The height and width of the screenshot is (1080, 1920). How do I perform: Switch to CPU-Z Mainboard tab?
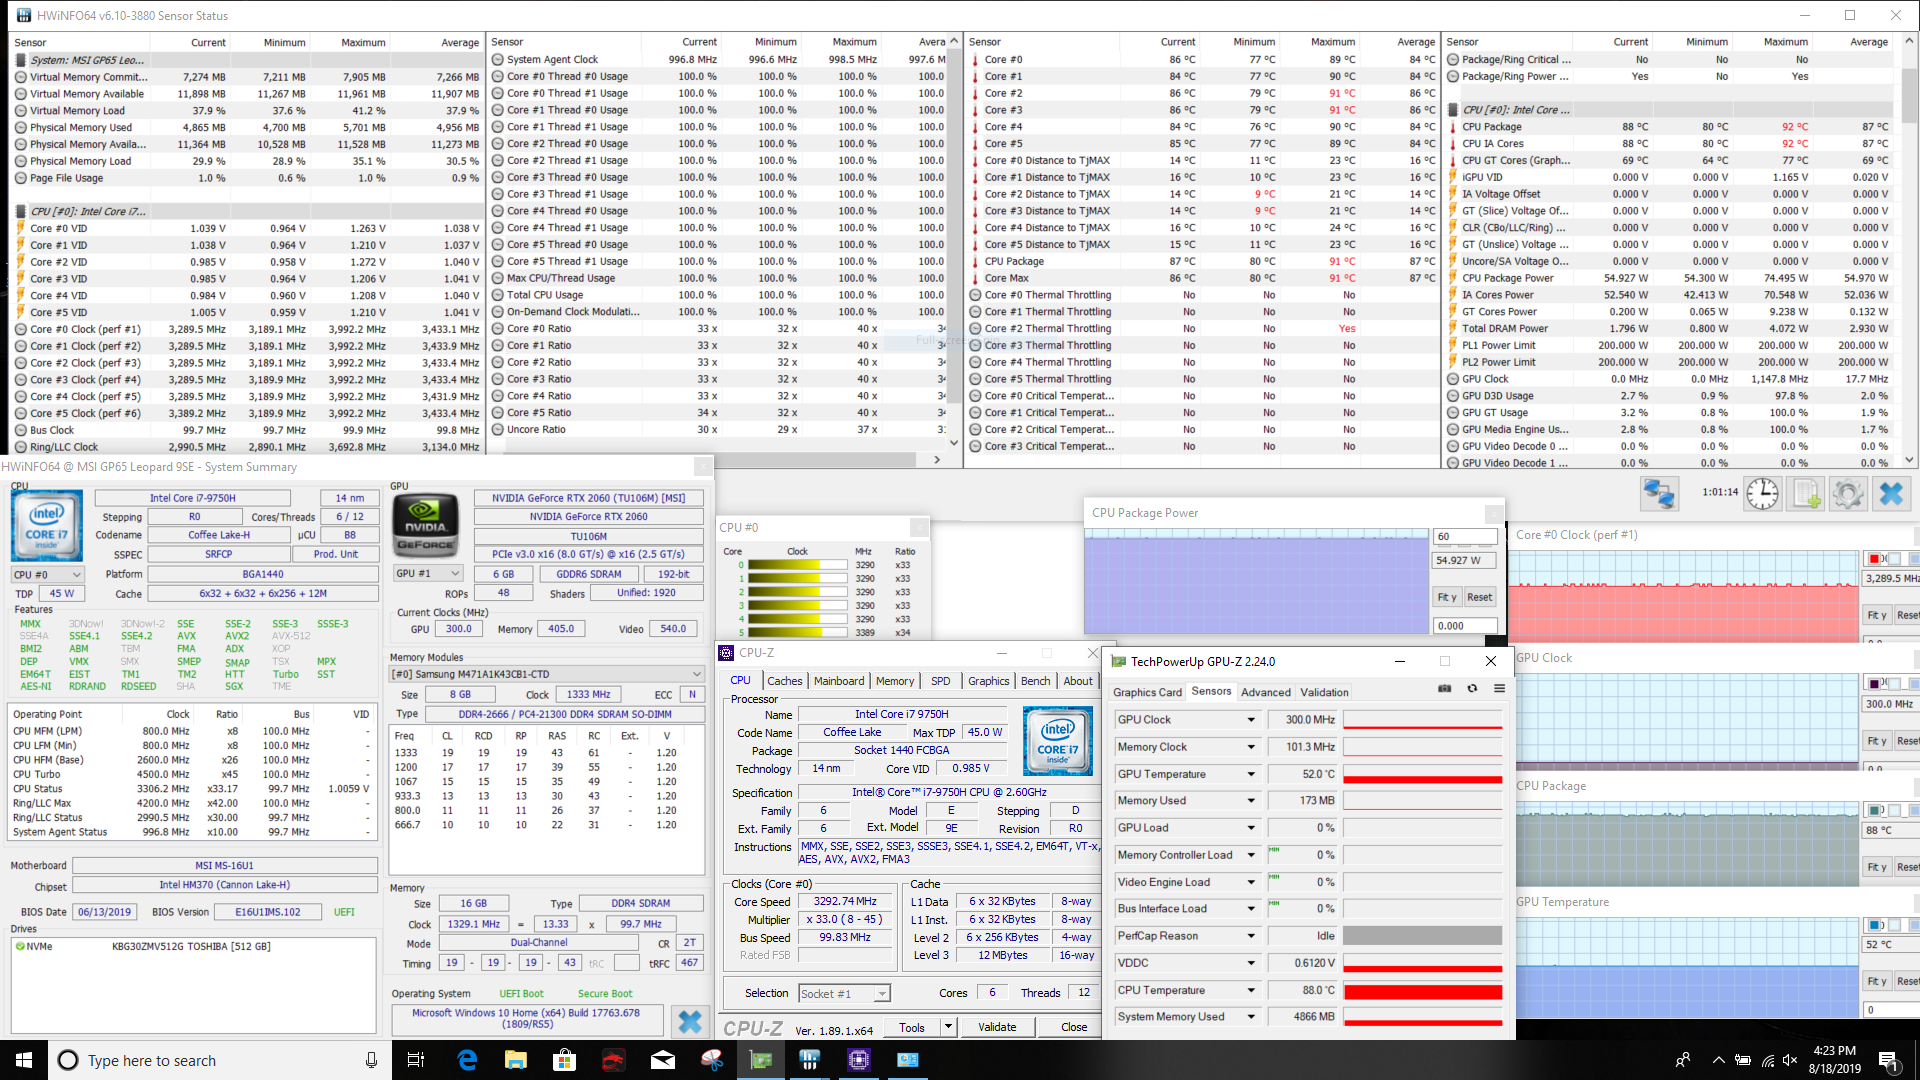tap(838, 681)
